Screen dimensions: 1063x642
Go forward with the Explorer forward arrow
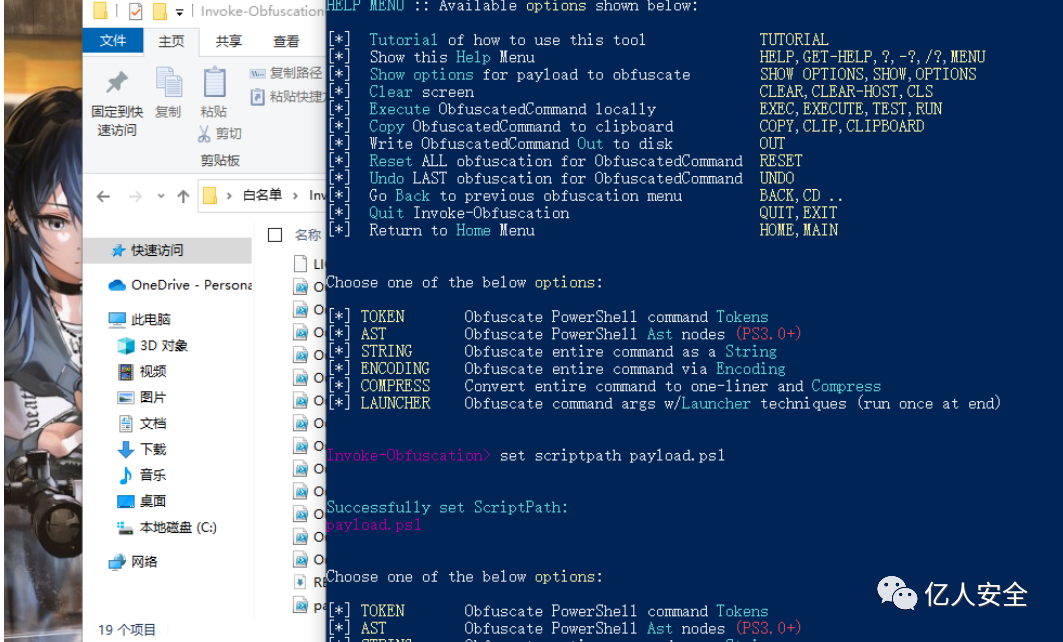point(136,197)
